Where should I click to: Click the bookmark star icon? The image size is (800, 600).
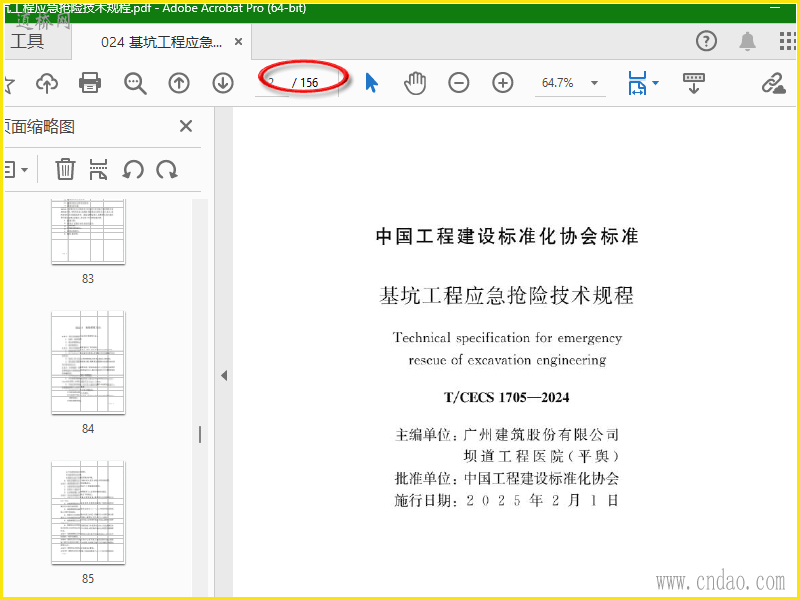click(9, 83)
